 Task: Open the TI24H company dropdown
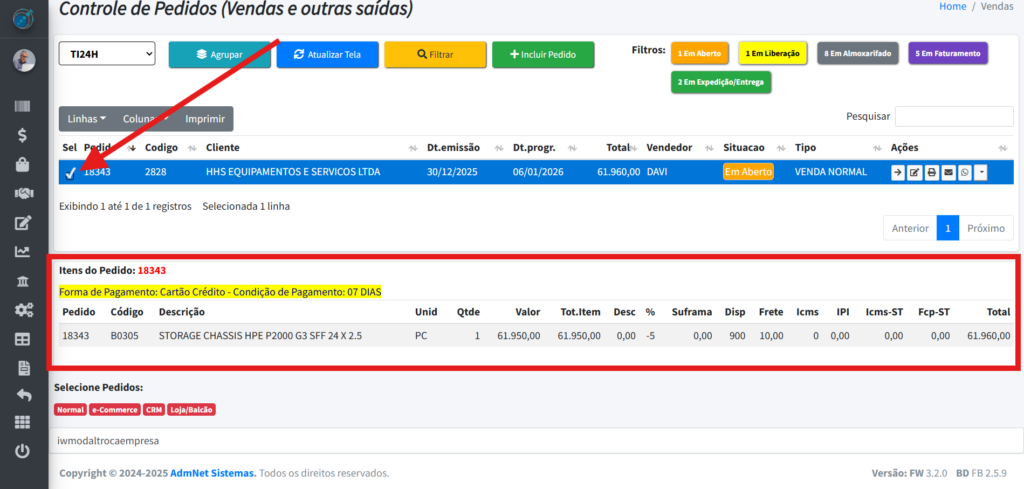coord(107,53)
